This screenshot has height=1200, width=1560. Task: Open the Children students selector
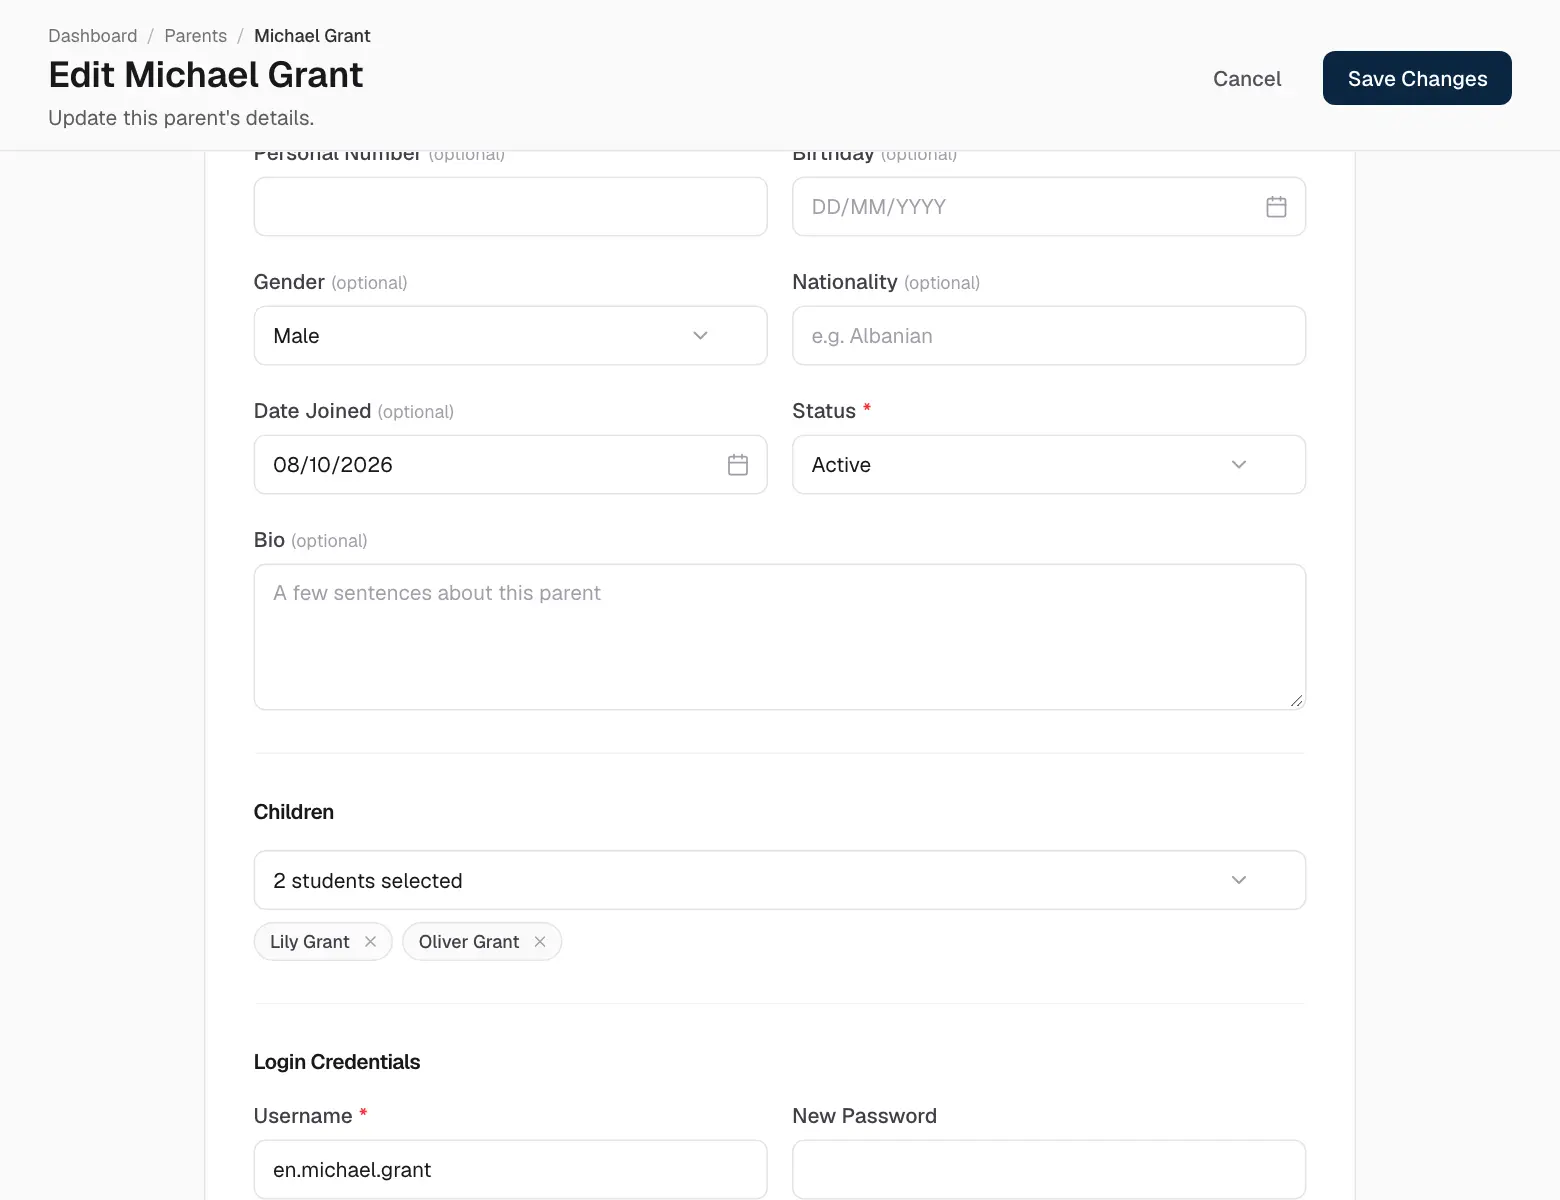coord(780,880)
